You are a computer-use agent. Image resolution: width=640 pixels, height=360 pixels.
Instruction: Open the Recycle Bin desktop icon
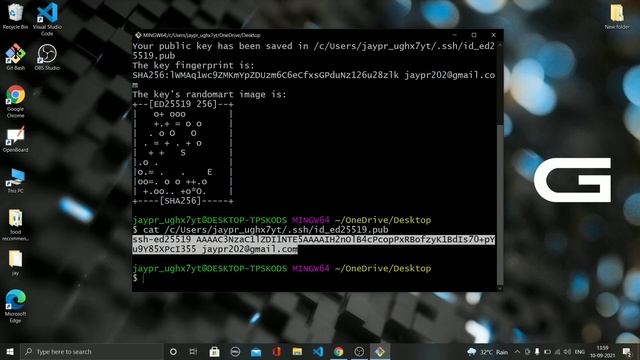(x=16, y=16)
